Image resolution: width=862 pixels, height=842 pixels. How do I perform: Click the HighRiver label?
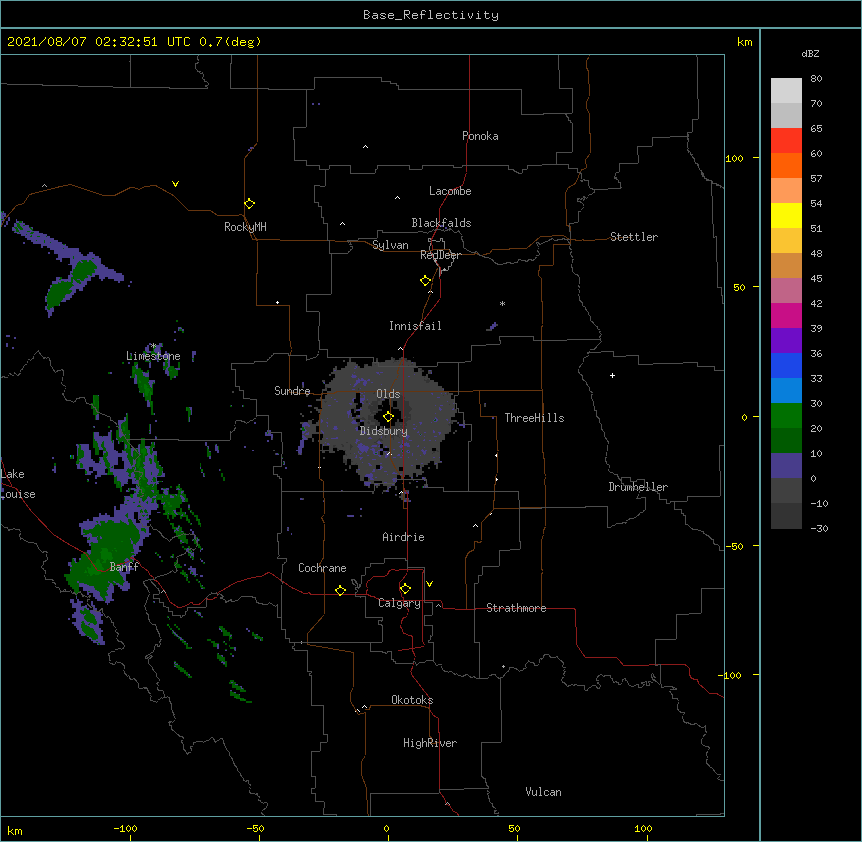430,743
